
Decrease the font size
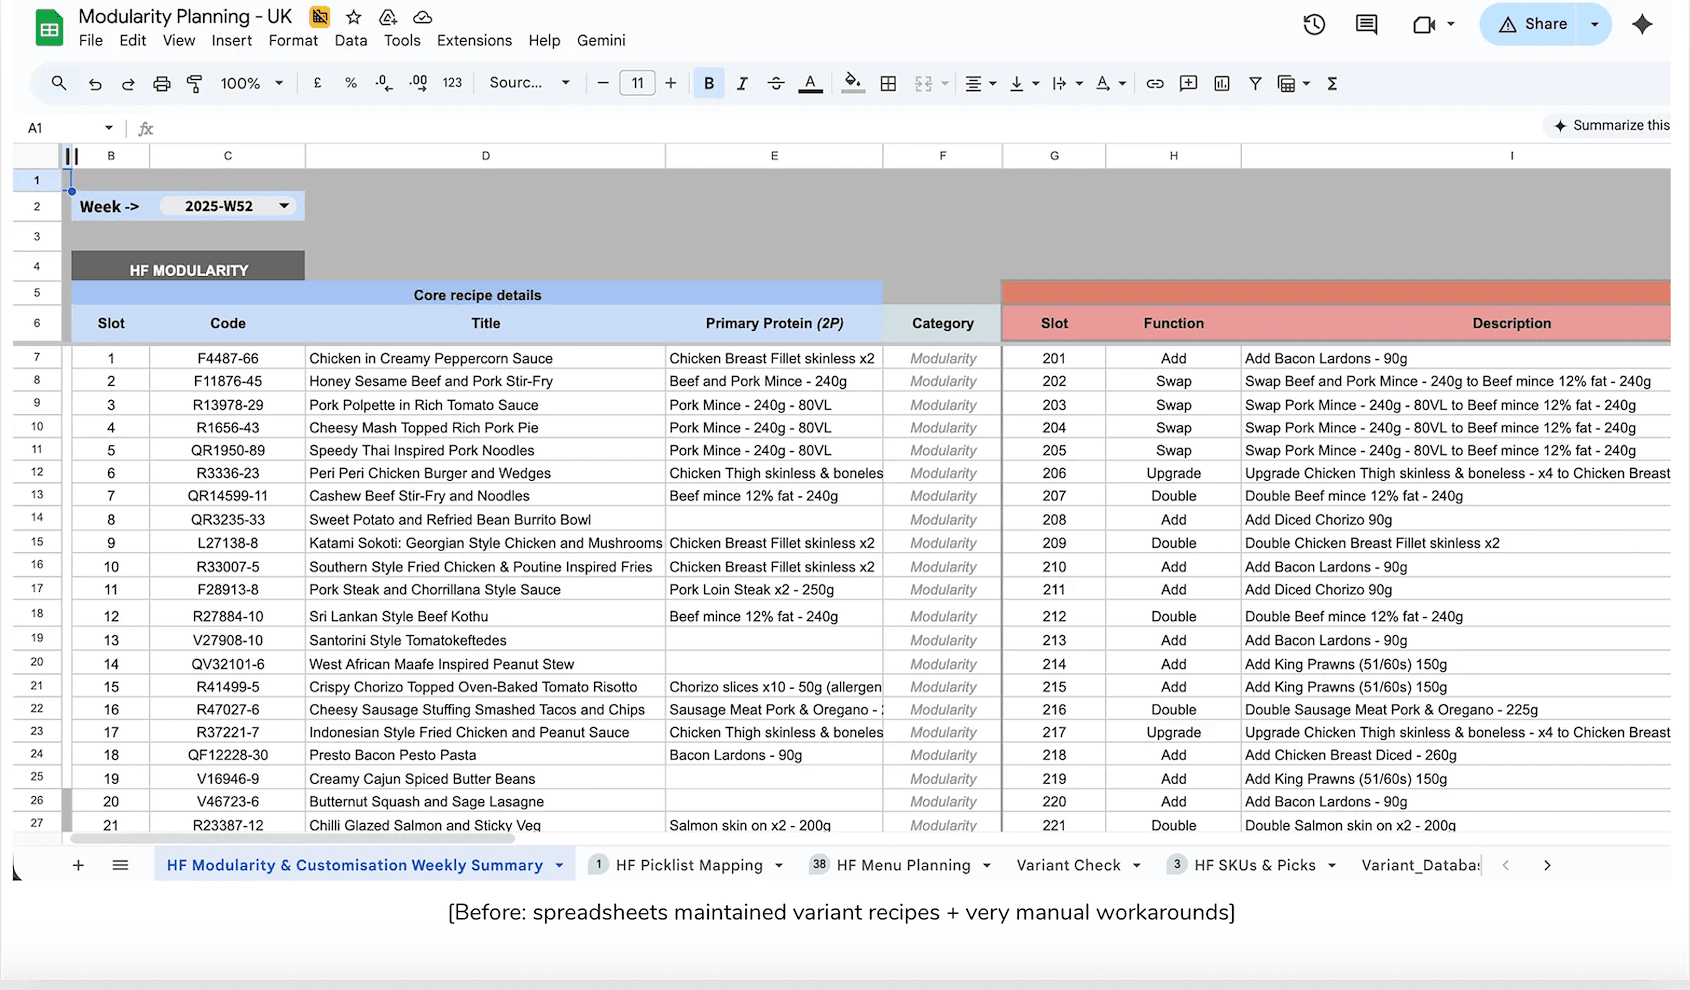[603, 84]
